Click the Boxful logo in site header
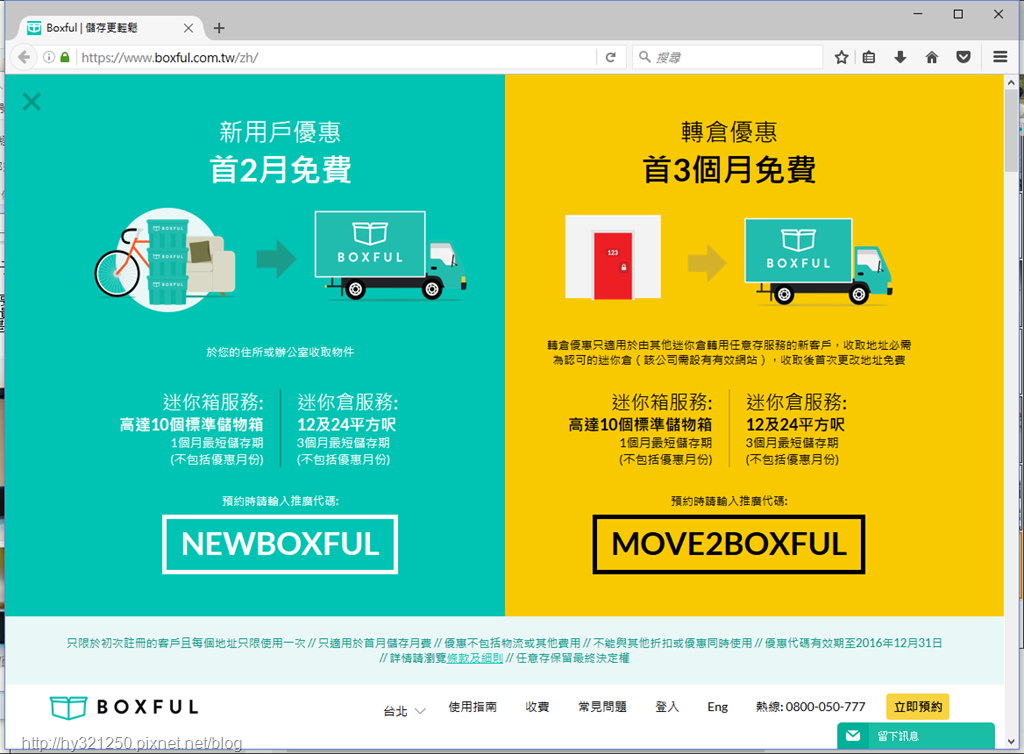The height and width of the screenshot is (754, 1024). coord(124,707)
